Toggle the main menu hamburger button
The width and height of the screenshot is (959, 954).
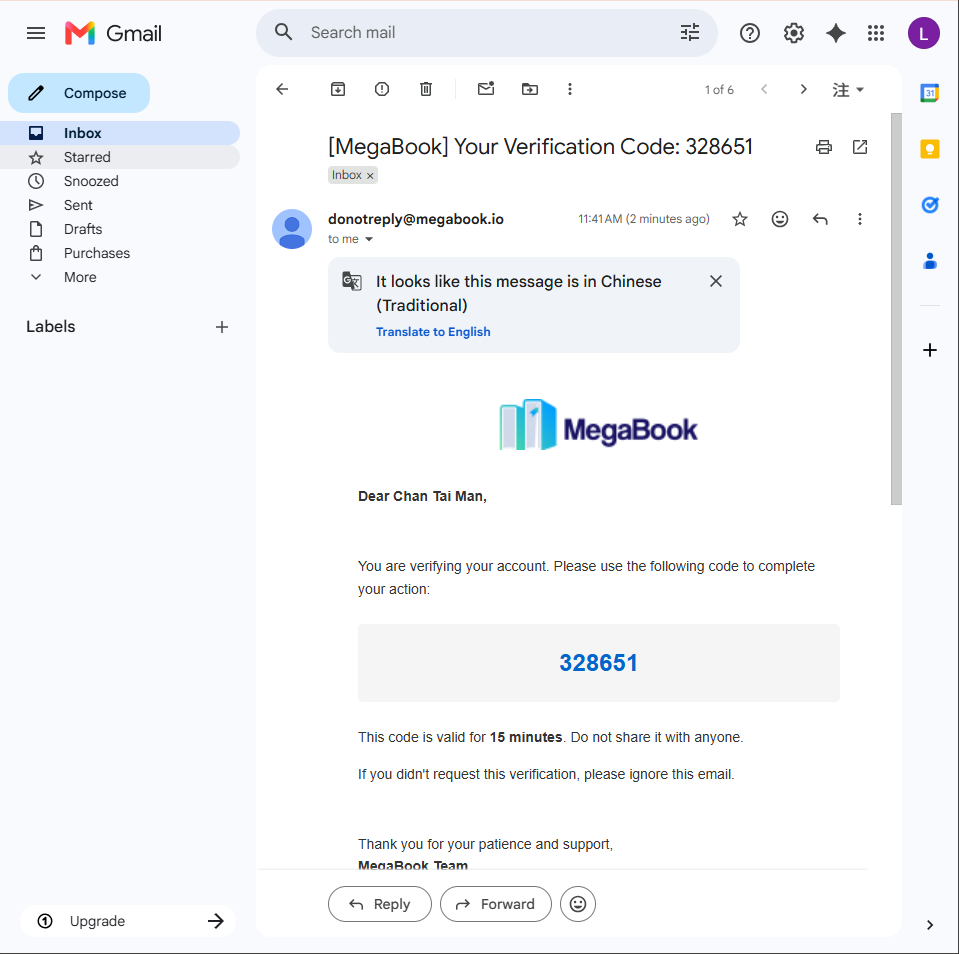pos(36,33)
